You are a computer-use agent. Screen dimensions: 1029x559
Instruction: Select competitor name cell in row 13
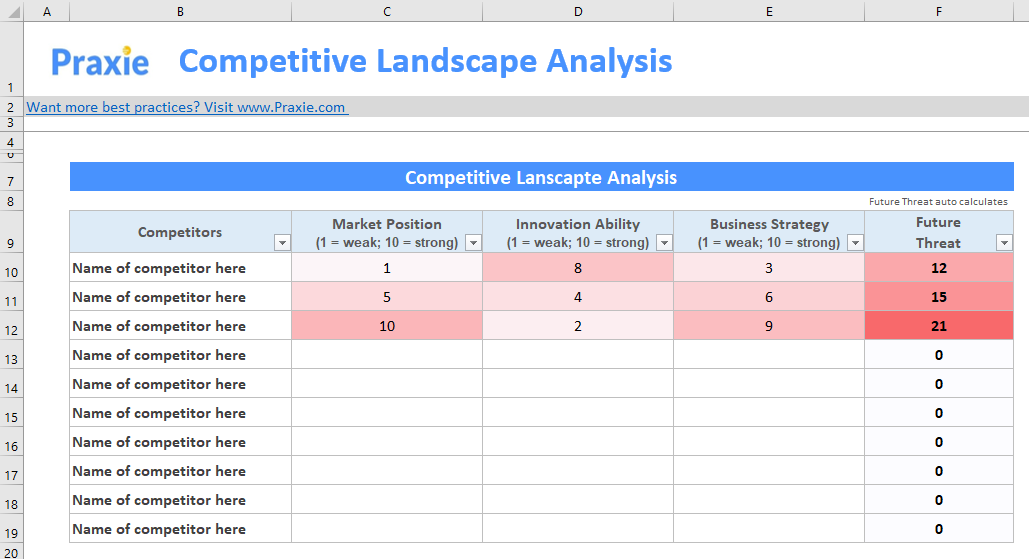tap(180, 354)
